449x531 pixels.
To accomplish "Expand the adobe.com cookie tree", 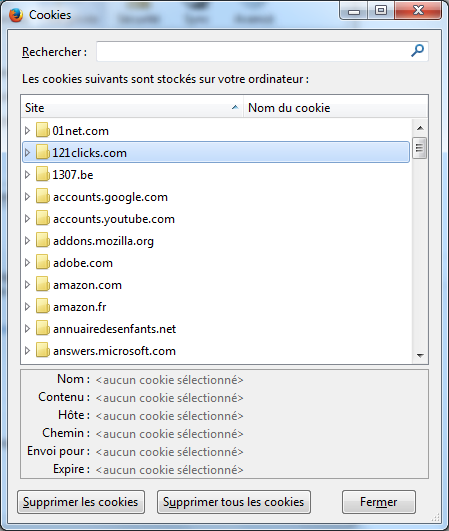I will (27, 262).
